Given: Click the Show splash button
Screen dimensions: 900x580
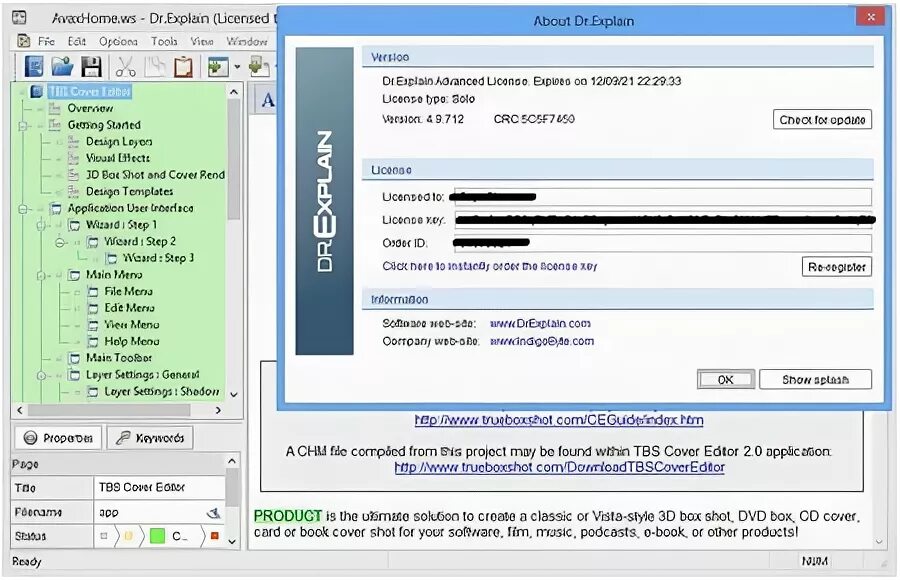Looking at the screenshot, I should point(815,380).
